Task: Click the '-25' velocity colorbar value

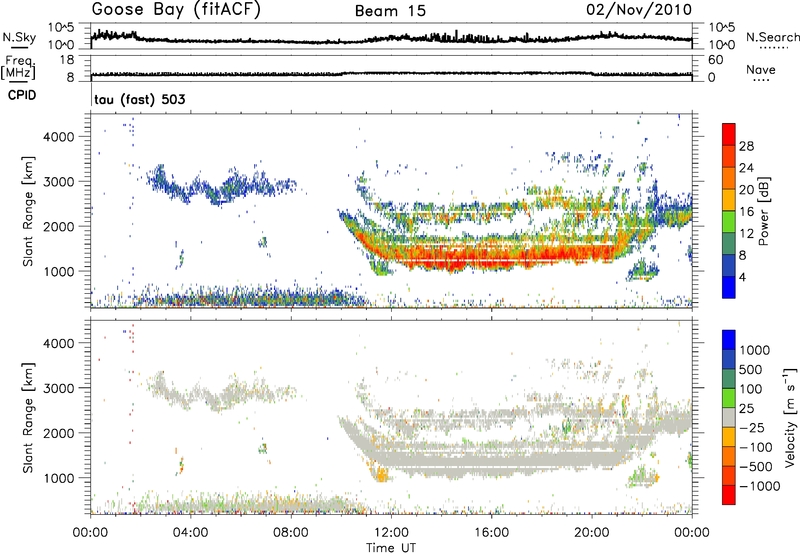Action: [752, 427]
